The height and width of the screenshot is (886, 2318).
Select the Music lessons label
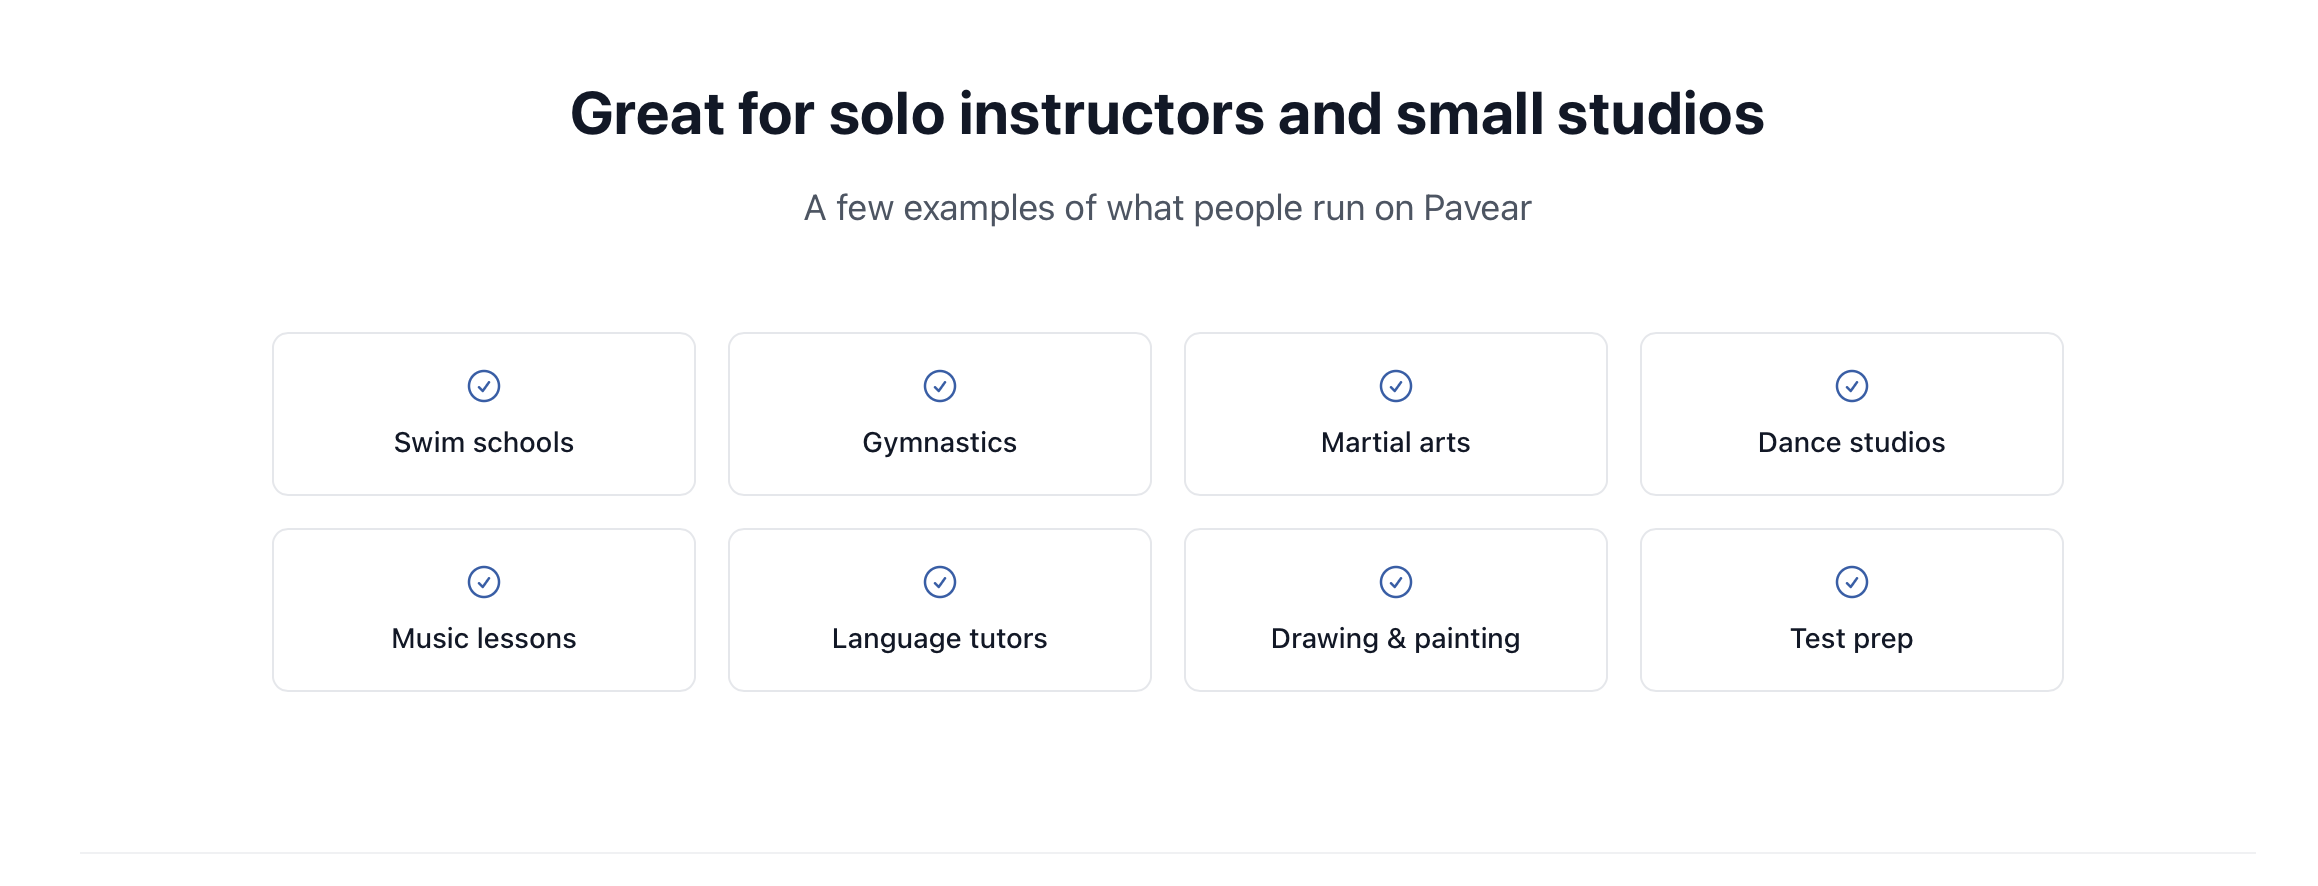pos(484,638)
